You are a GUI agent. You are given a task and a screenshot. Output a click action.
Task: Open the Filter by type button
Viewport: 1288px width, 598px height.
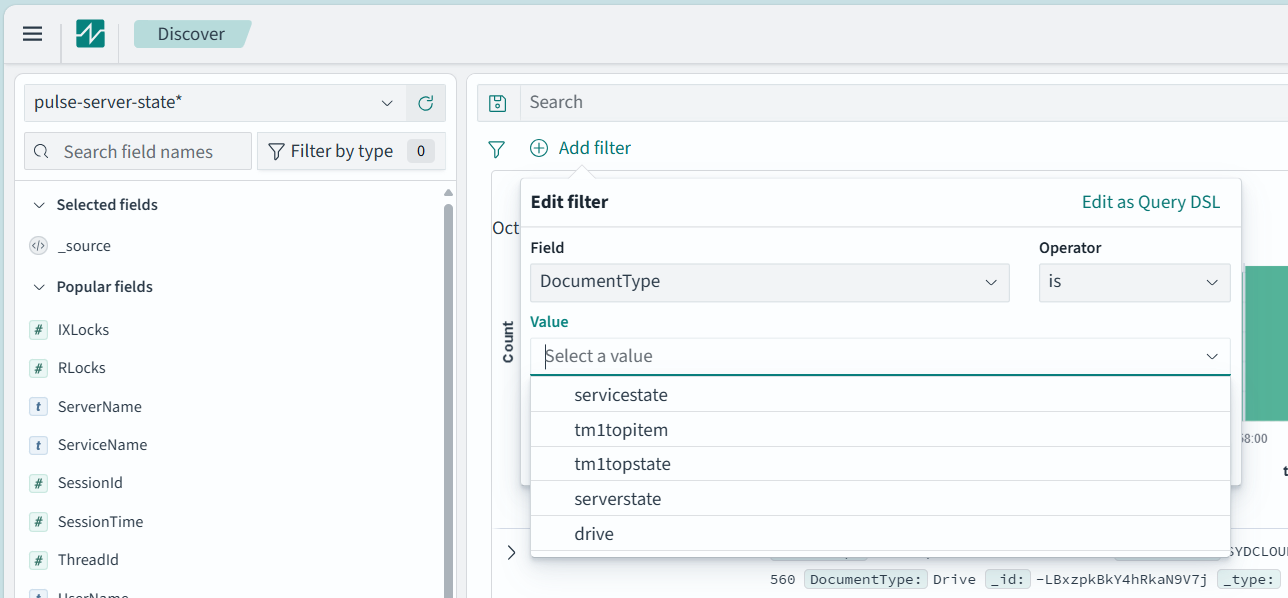(351, 151)
